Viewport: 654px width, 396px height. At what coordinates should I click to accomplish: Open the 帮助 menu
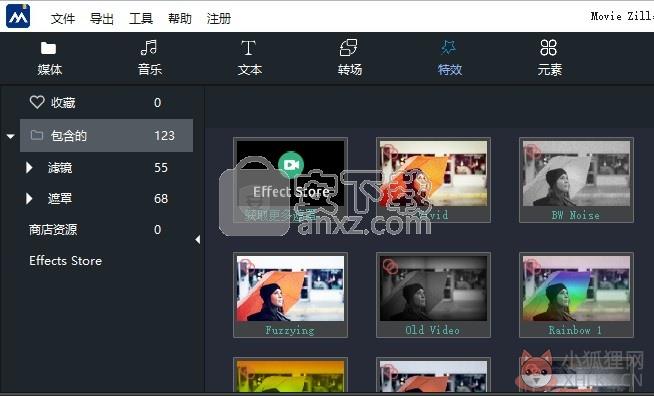(180, 18)
